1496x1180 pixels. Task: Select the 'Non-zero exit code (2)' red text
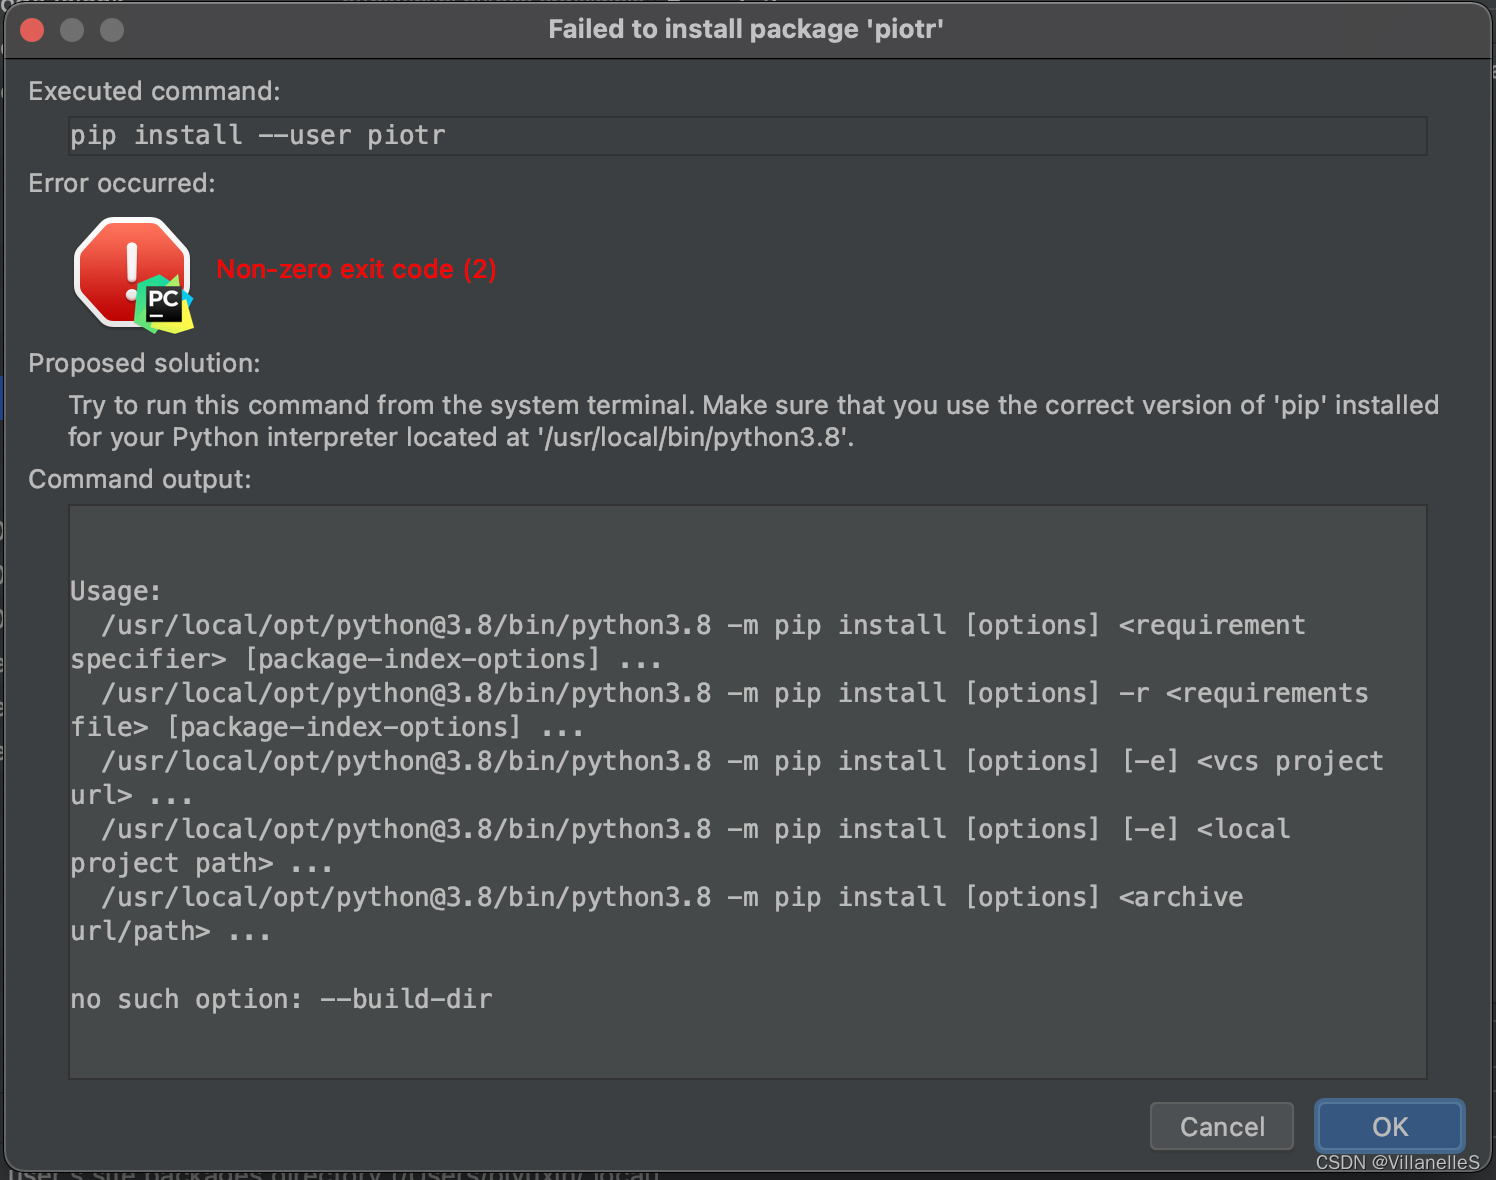point(356,269)
